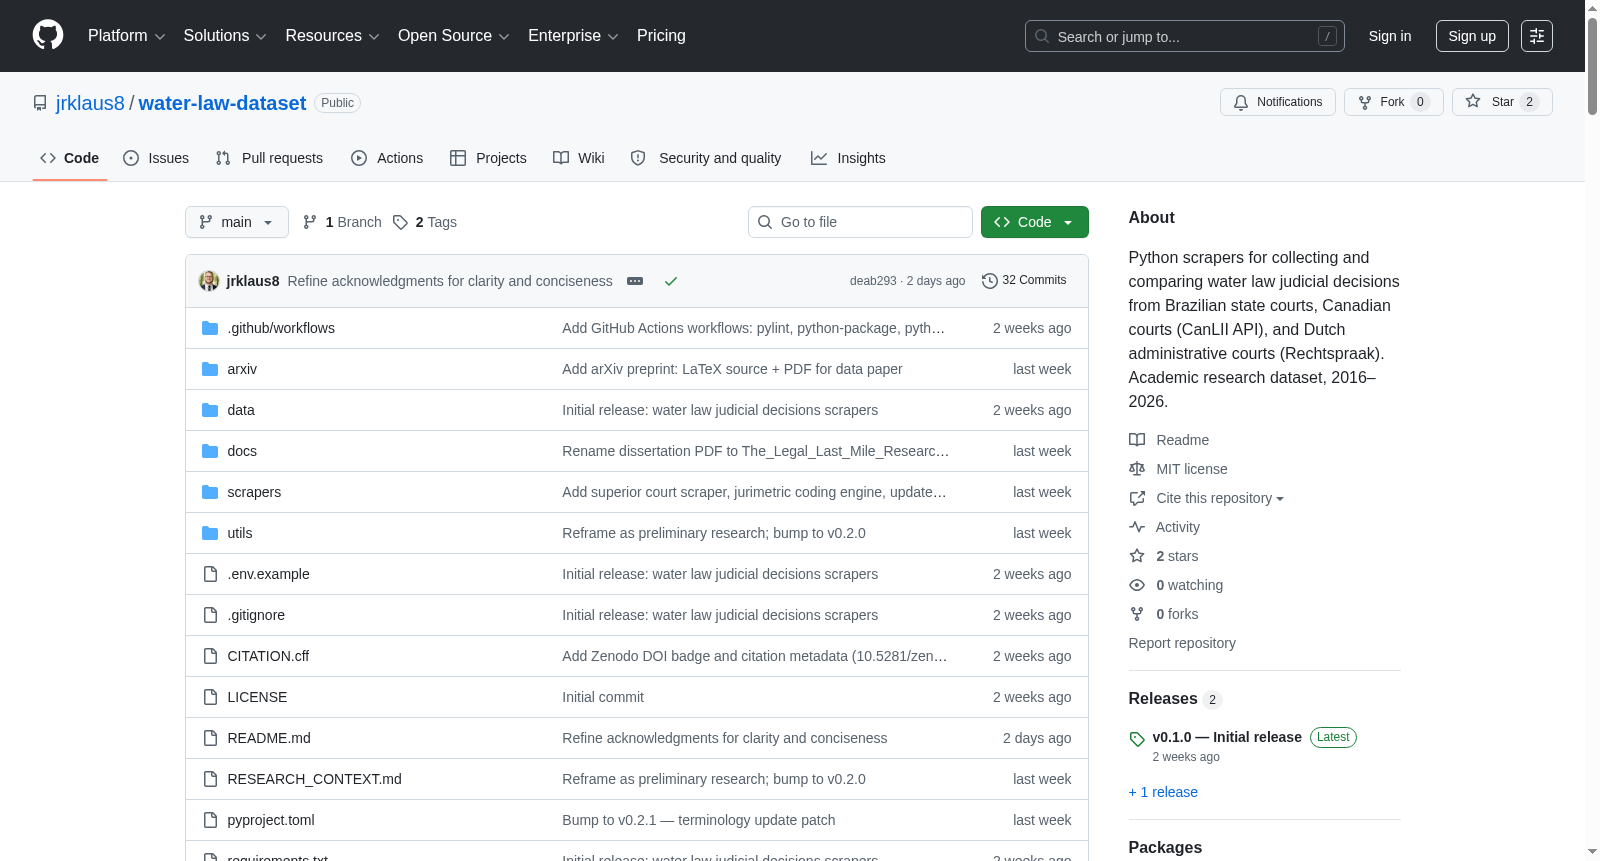Open the green Code clone dropdown
The height and width of the screenshot is (861, 1600).
pyautogui.click(x=1035, y=222)
